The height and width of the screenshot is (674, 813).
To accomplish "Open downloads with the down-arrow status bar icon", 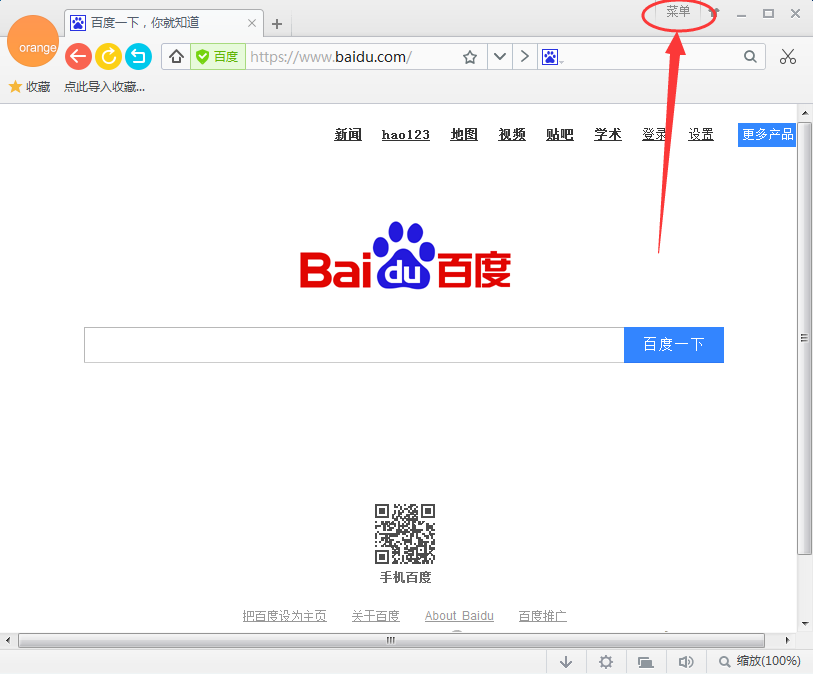I will coord(566,661).
